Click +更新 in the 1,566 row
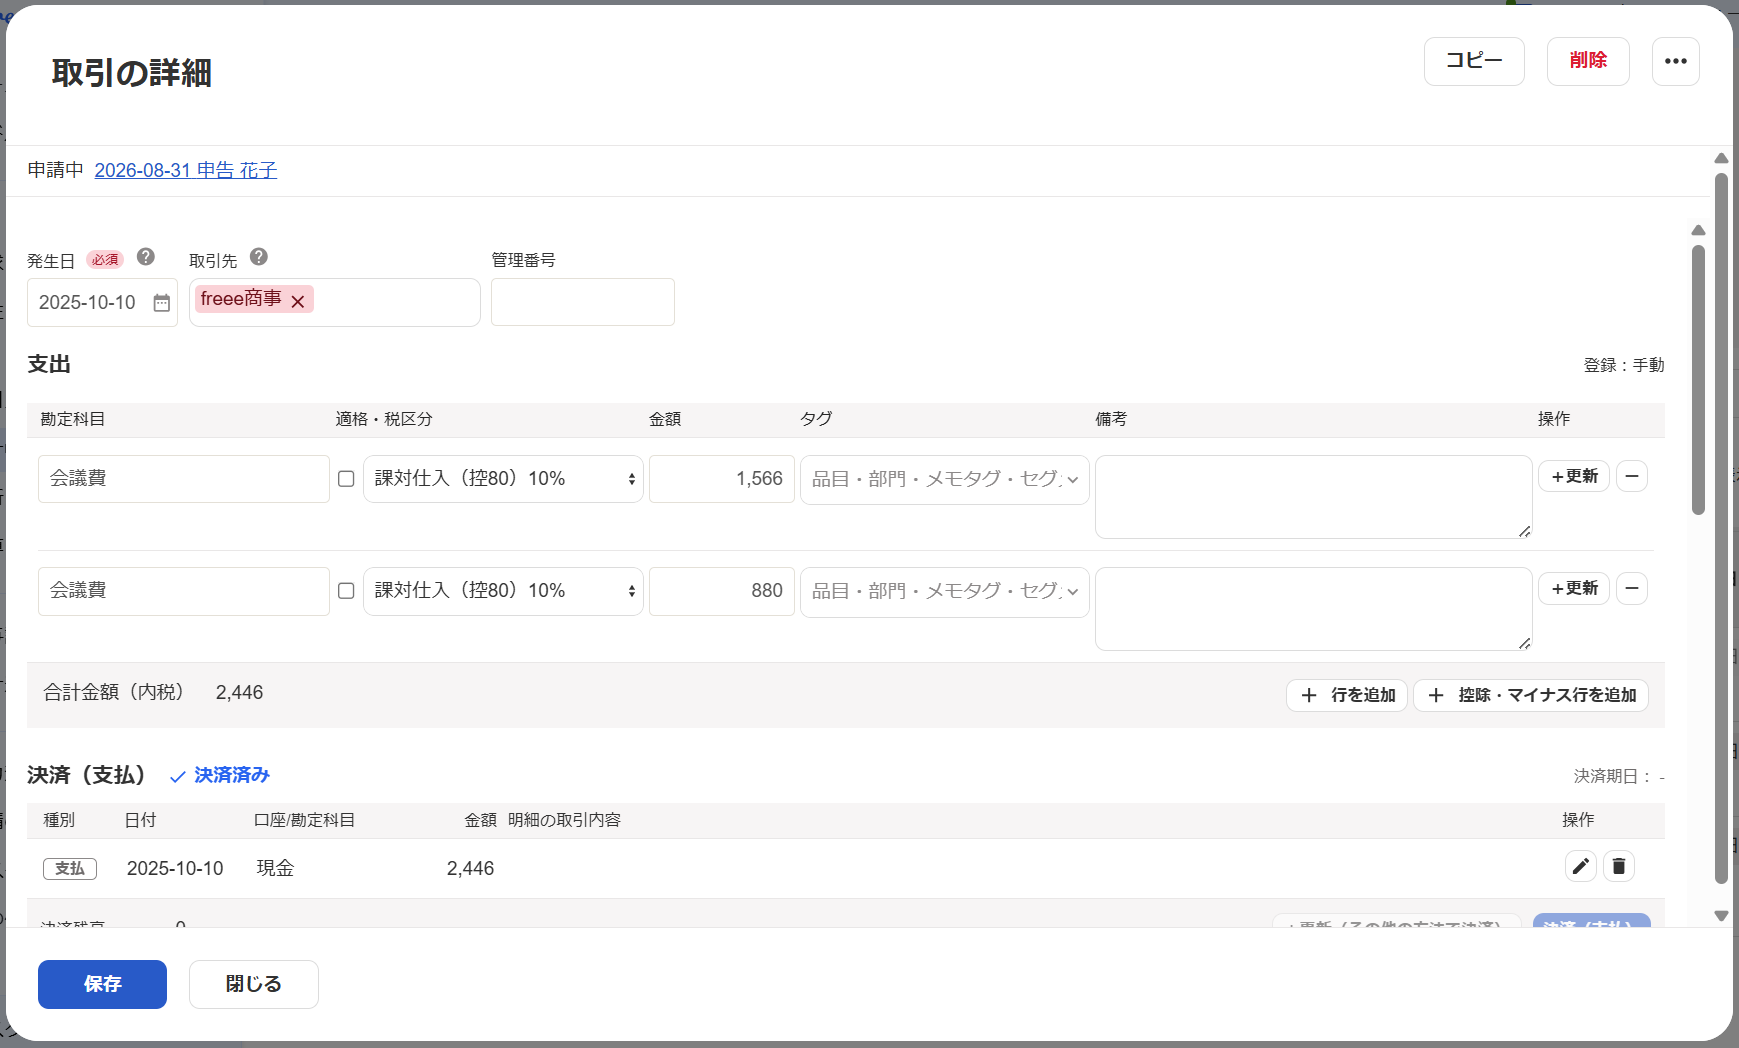This screenshot has width=1739, height=1048. coord(1574,476)
